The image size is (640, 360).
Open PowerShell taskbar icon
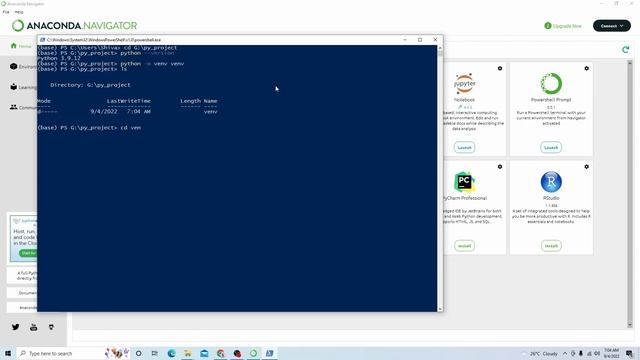coord(269,353)
